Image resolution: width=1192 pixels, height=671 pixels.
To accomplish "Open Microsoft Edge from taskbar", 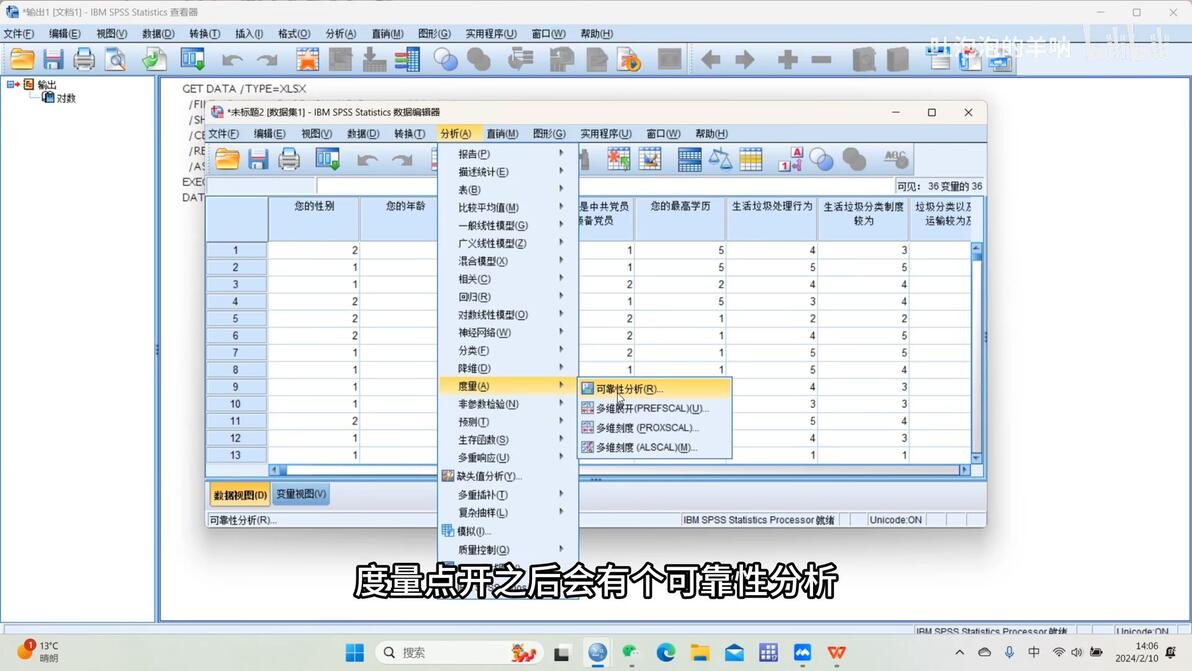I will 666,653.
